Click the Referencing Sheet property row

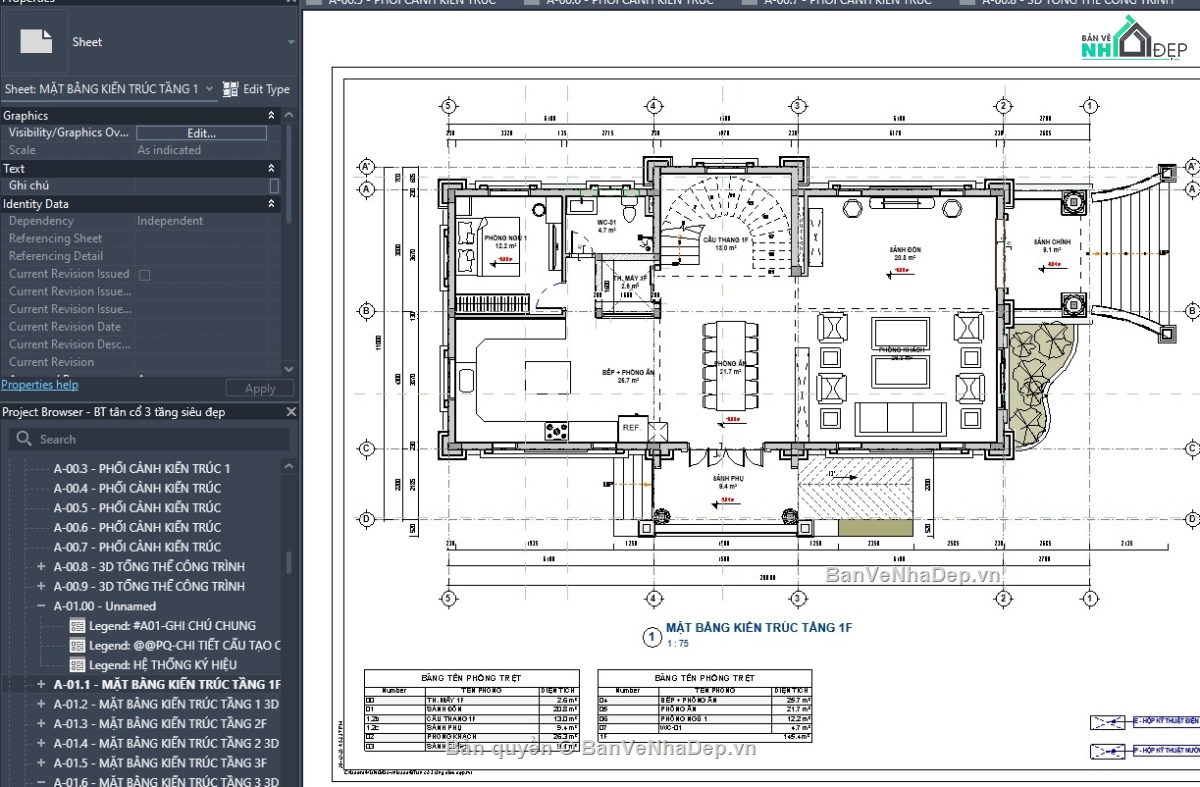(140, 239)
